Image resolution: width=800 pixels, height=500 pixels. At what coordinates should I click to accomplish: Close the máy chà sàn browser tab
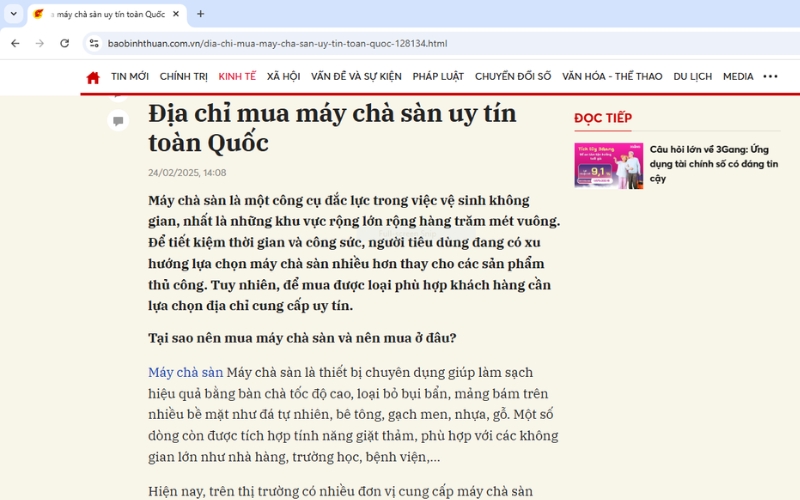click(x=176, y=14)
